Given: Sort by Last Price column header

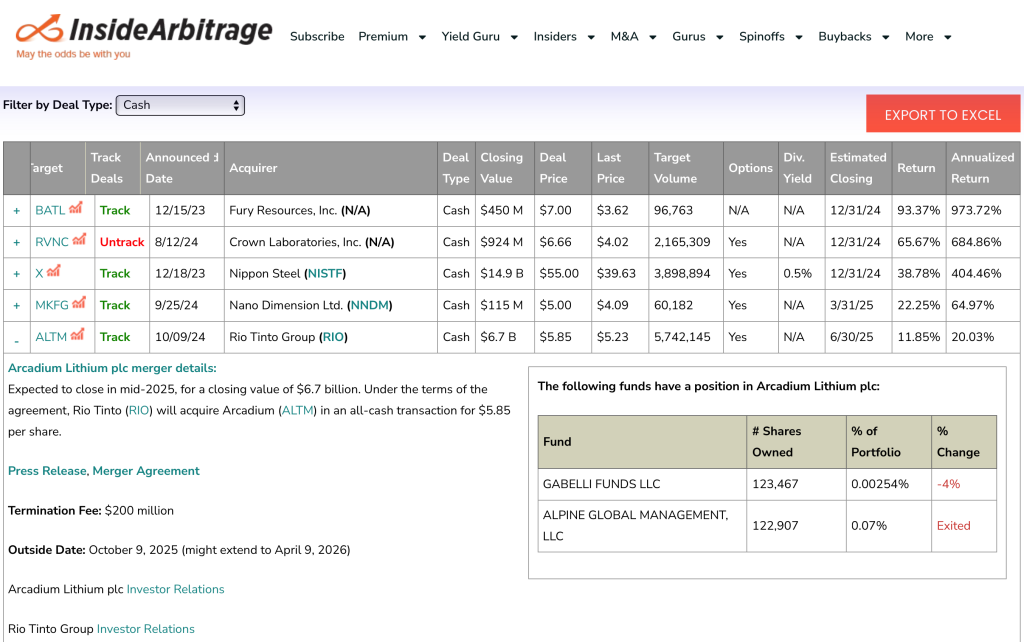Looking at the screenshot, I should click(620, 168).
